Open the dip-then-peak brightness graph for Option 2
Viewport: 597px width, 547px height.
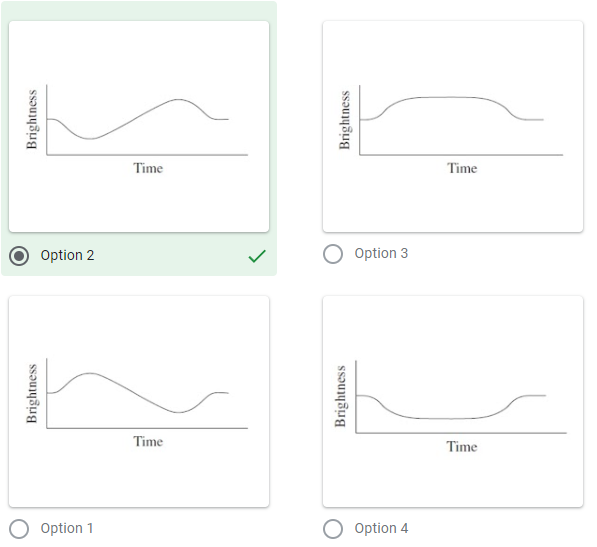(x=139, y=126)
